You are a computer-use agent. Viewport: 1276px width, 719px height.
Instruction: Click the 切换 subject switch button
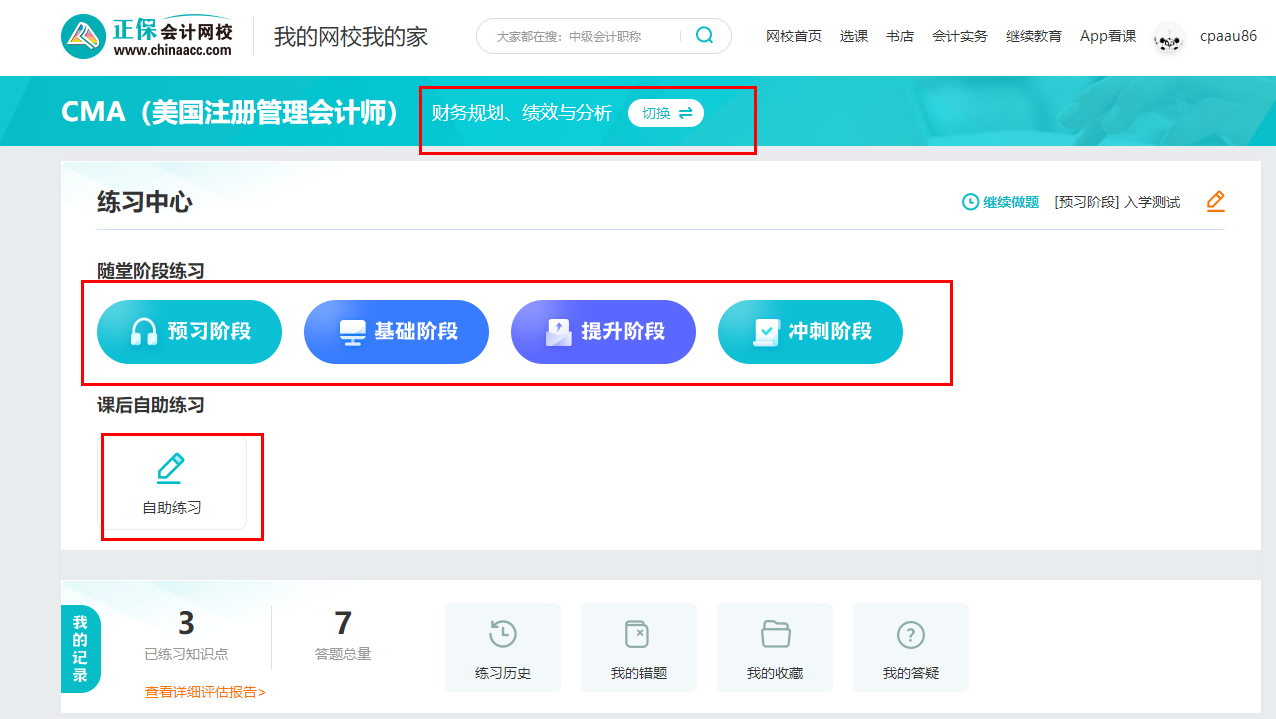666,113
